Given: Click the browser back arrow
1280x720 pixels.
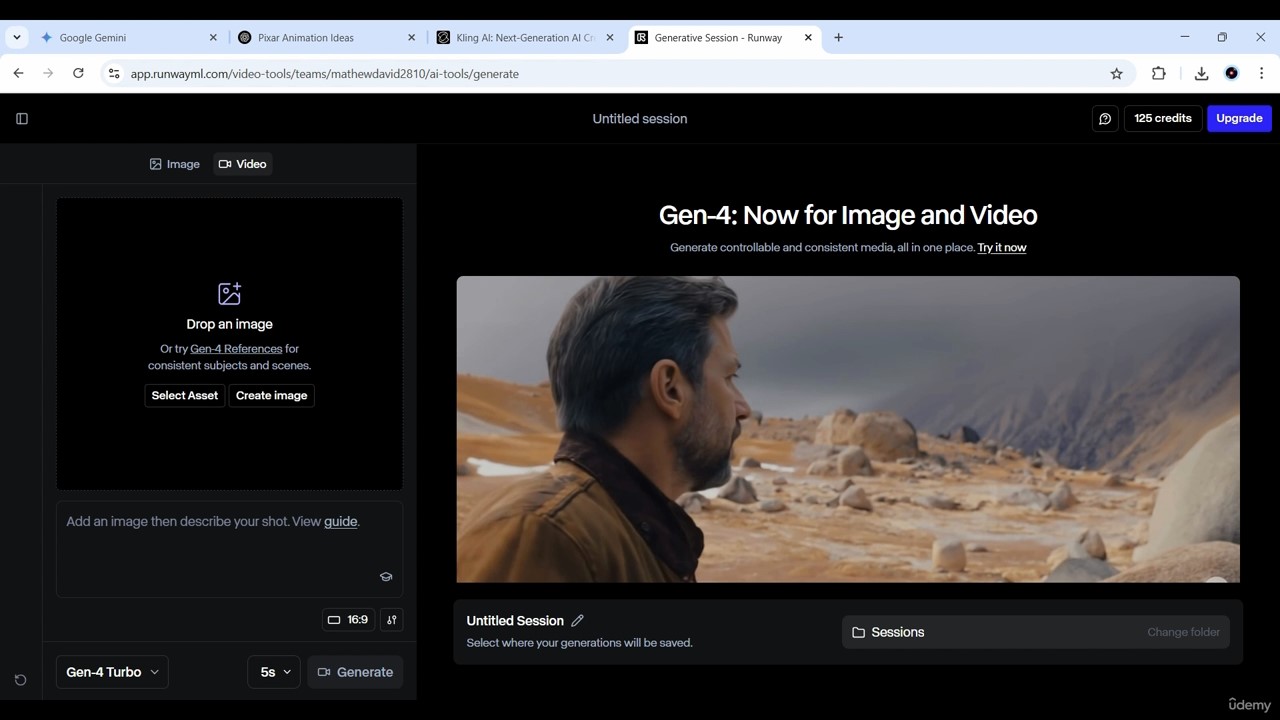Looking at the screenshot, I should click(x=18, y=73).
